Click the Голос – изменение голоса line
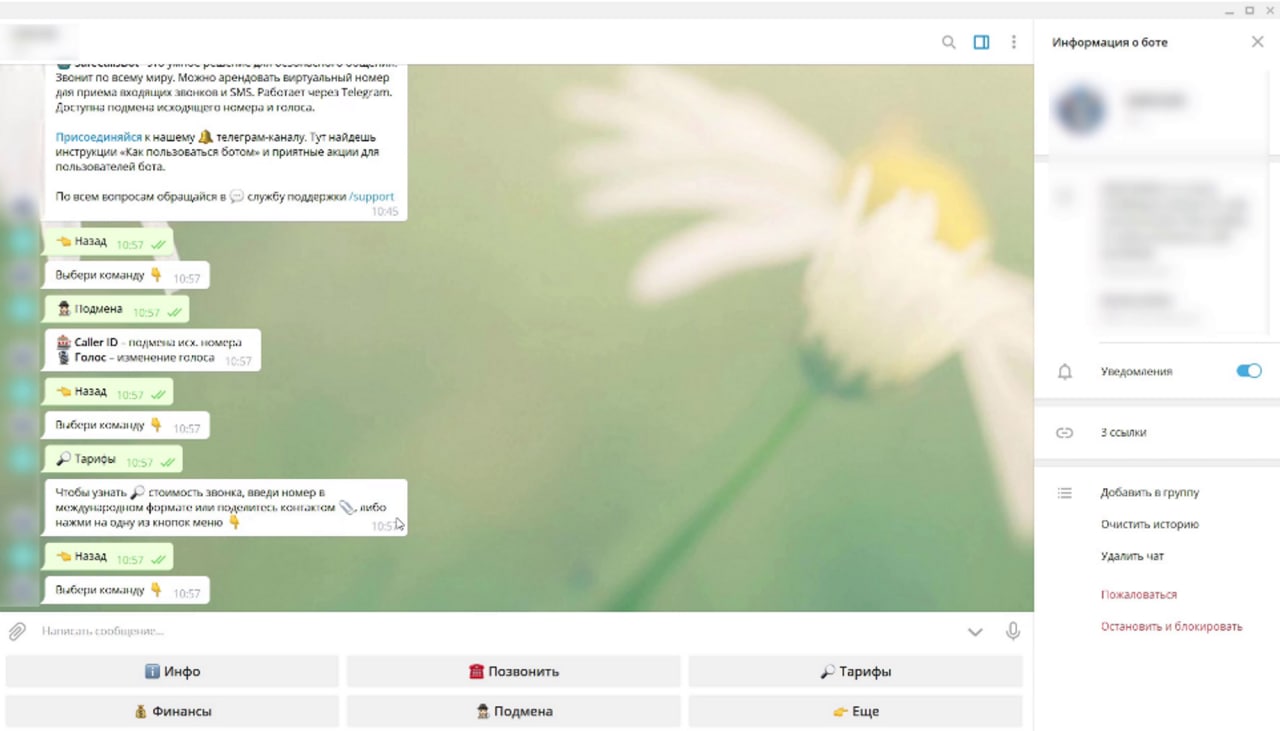1280x731 pixels. pyautogui.click(x=135, y=357)
